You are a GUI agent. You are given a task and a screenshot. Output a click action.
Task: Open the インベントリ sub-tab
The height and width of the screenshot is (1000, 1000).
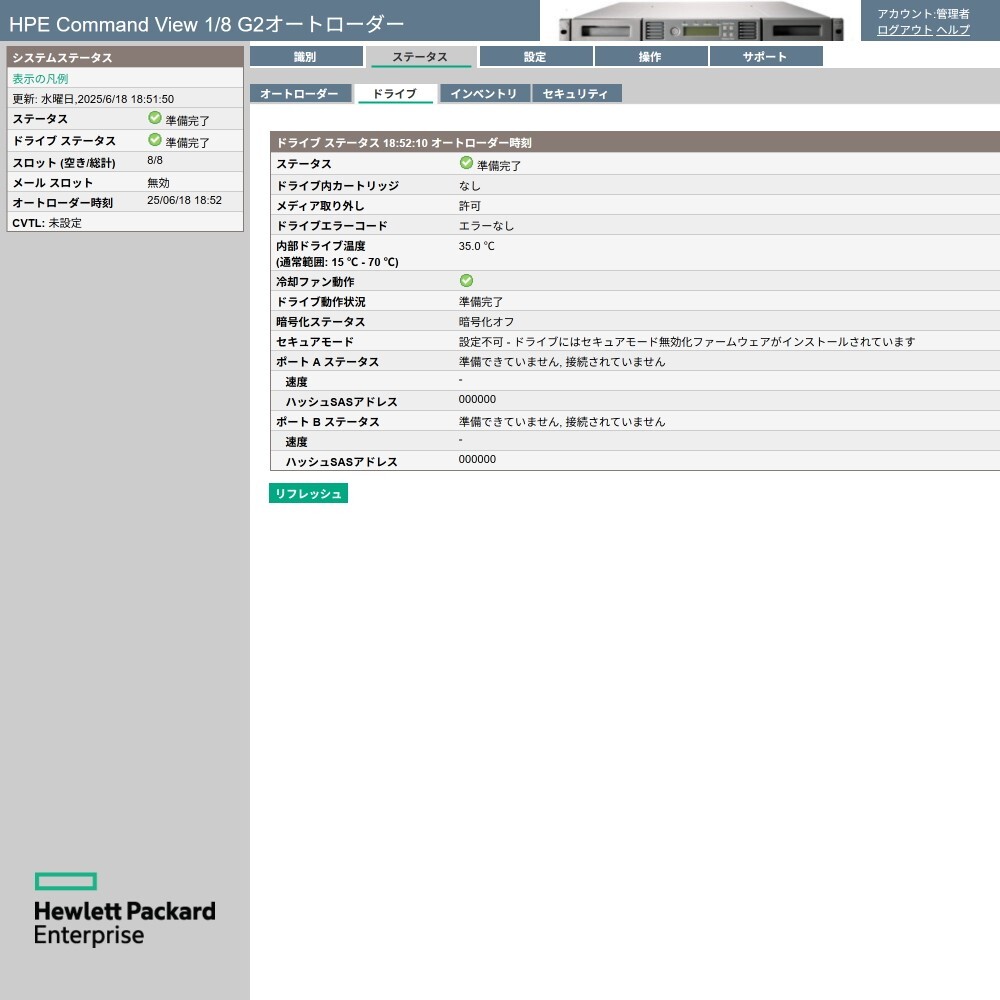point(484,93)
